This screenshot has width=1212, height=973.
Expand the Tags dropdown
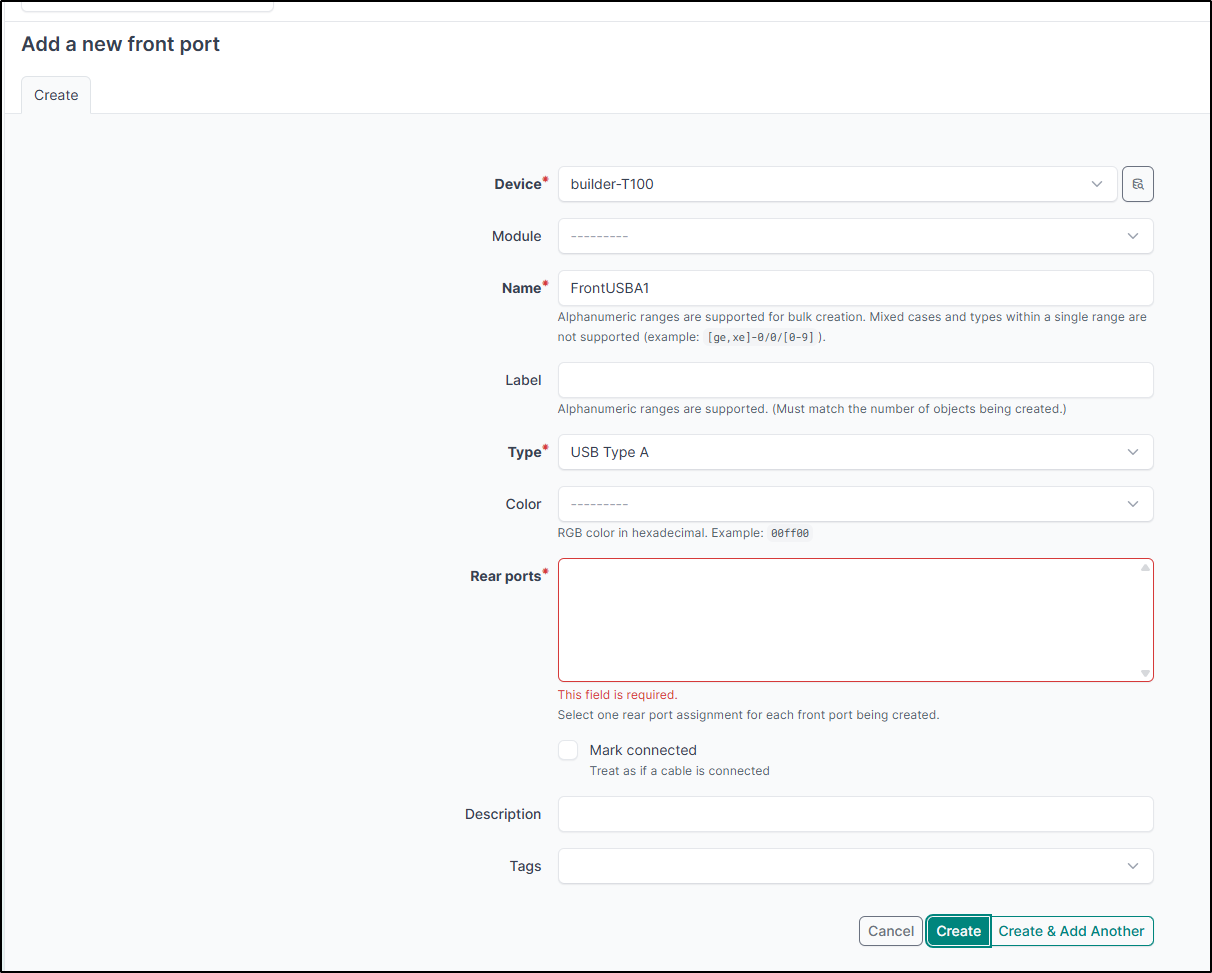pos(855,866)
